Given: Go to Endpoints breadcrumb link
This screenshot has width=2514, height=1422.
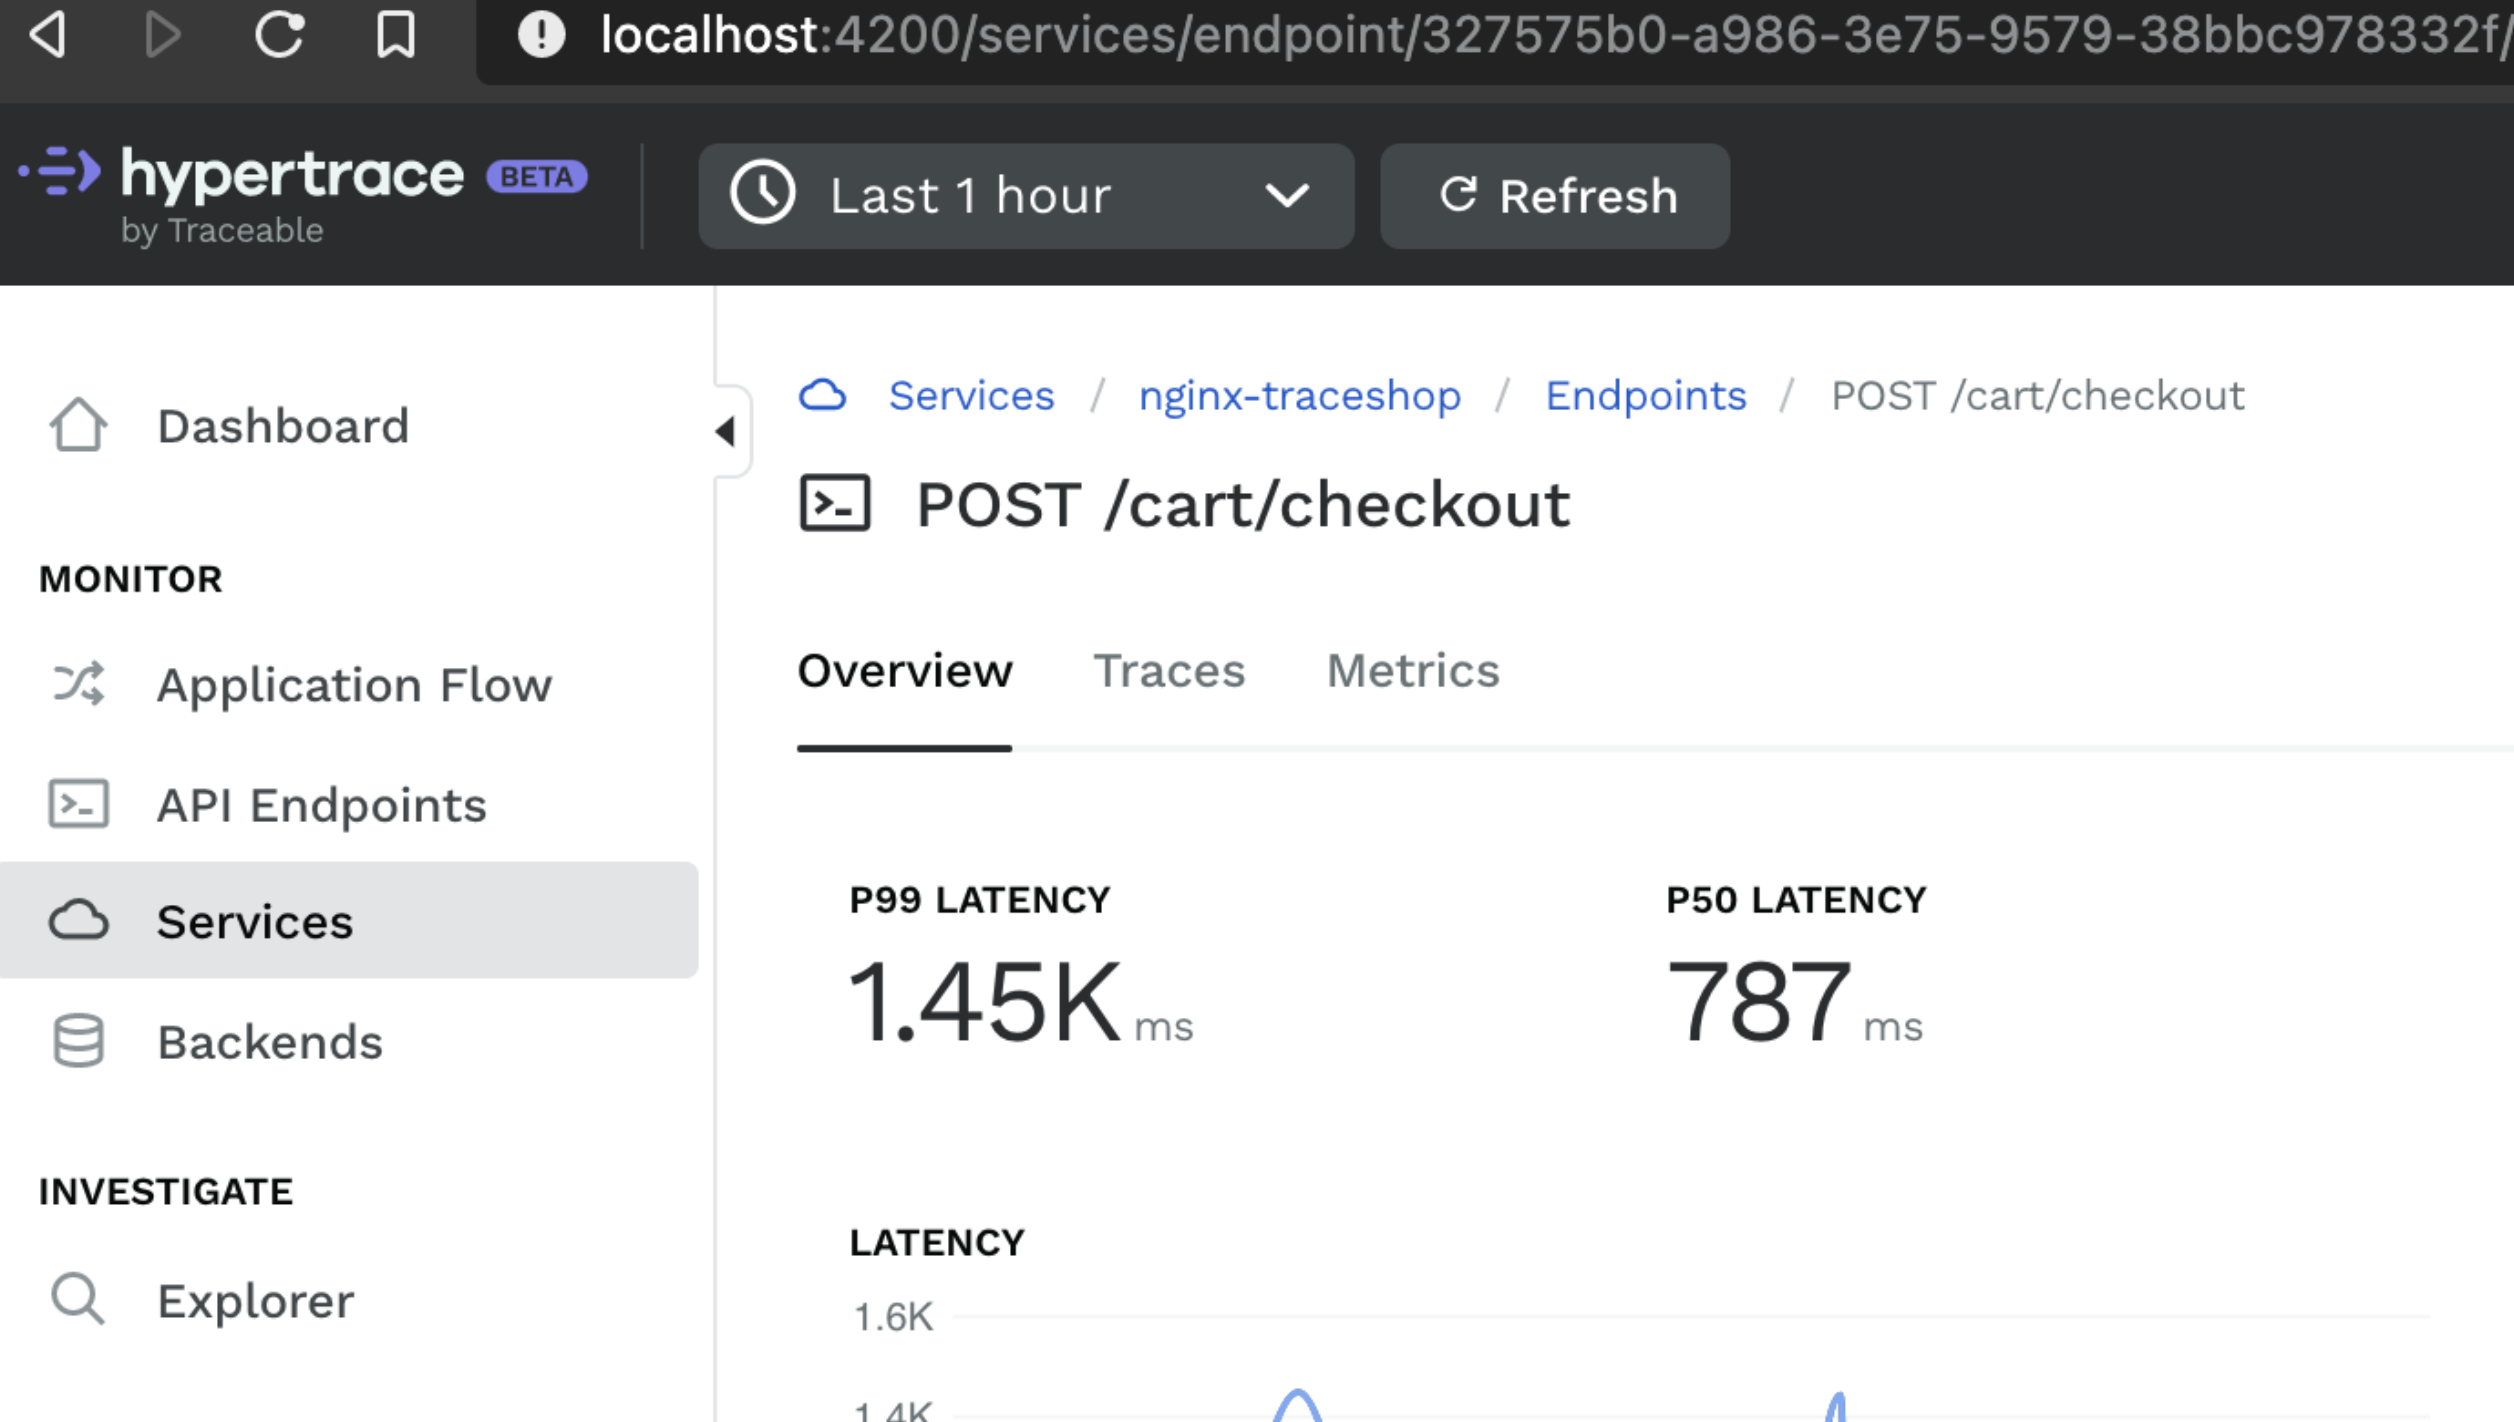Looking at the screenshot, I should click(x=1645, y=396).
